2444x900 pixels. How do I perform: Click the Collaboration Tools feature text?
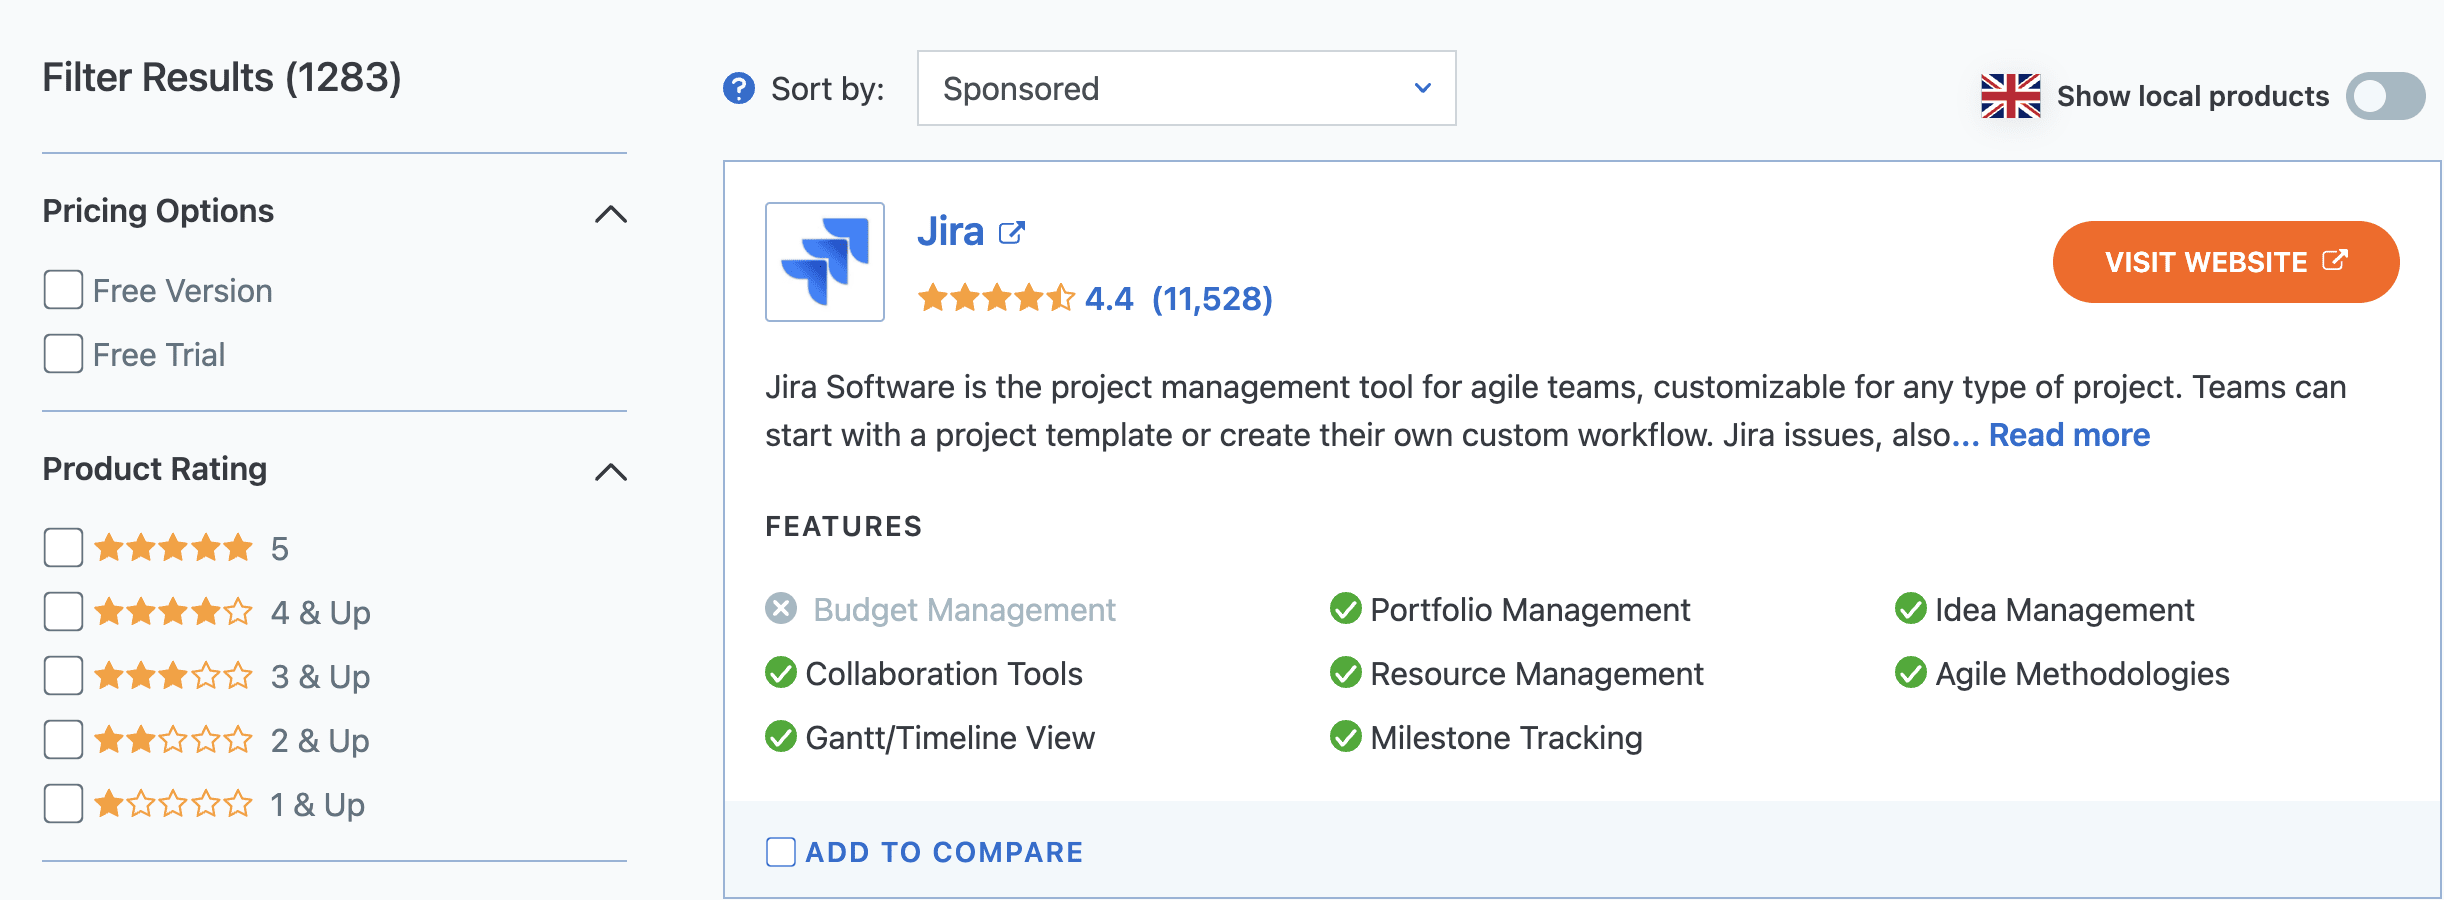click(944, 674)
